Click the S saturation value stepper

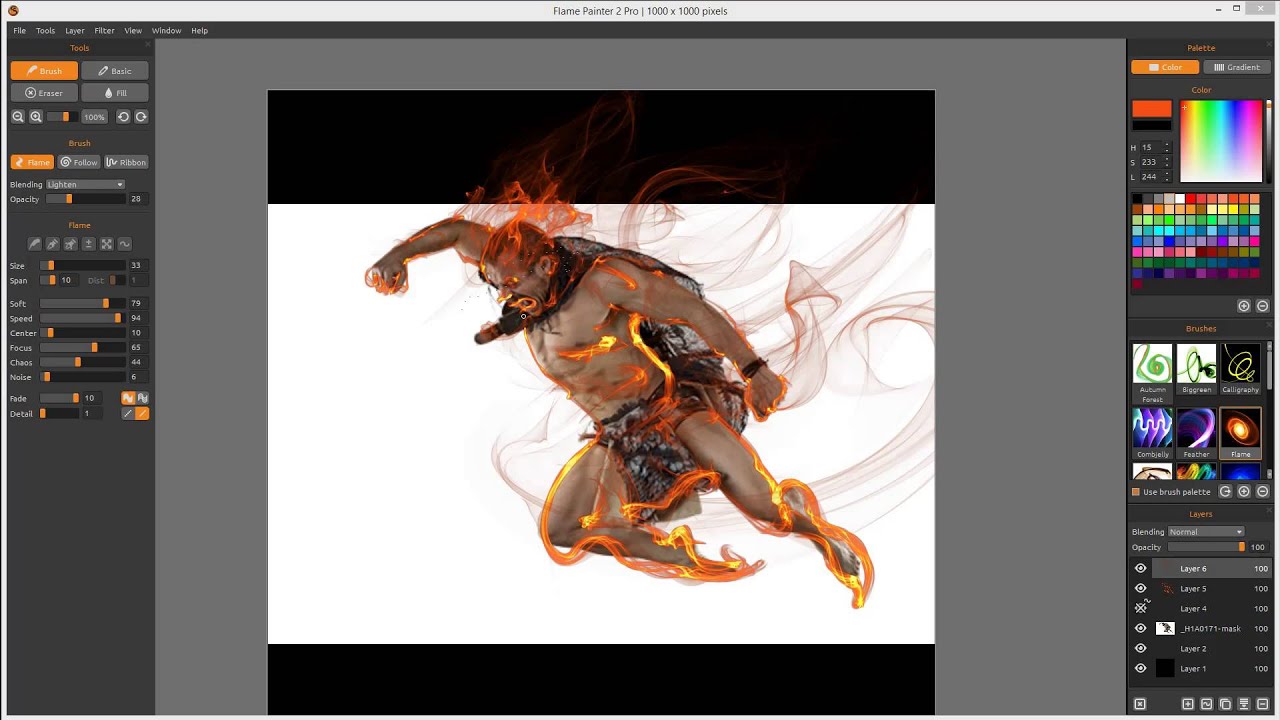(1167, 162)
